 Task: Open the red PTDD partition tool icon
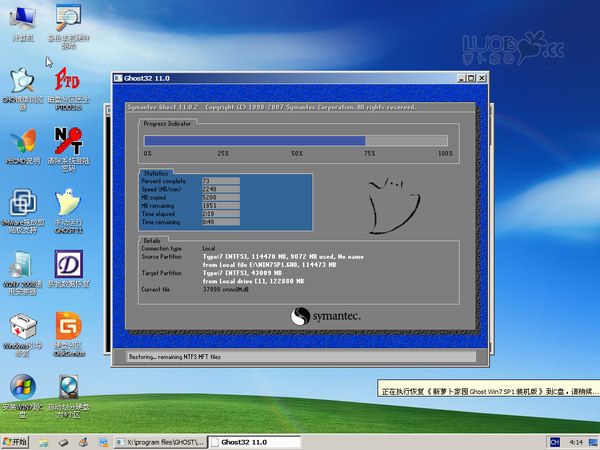68,80
